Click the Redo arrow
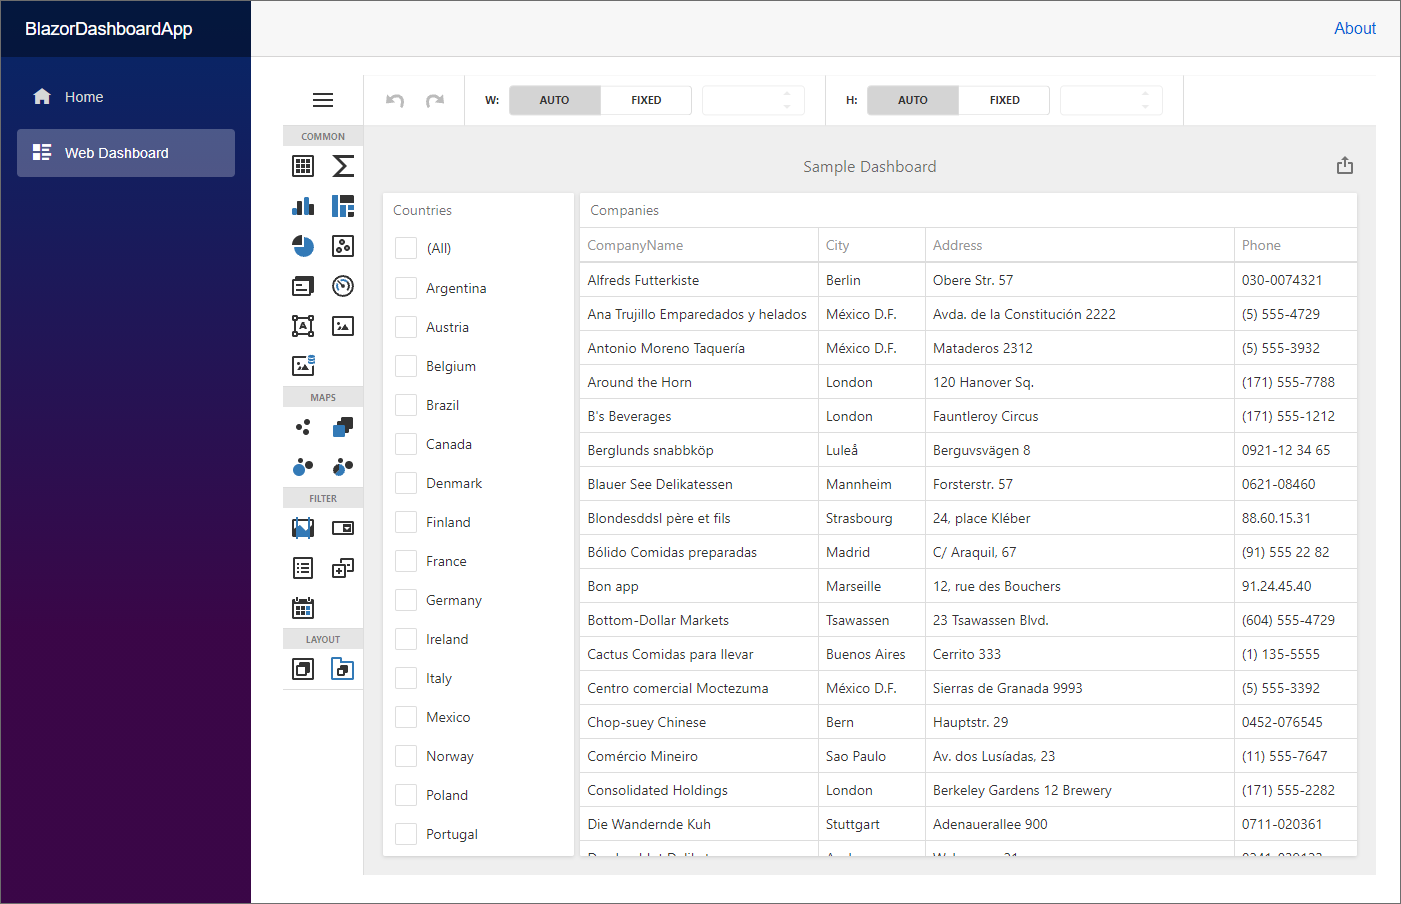 [x=435, y=100]
